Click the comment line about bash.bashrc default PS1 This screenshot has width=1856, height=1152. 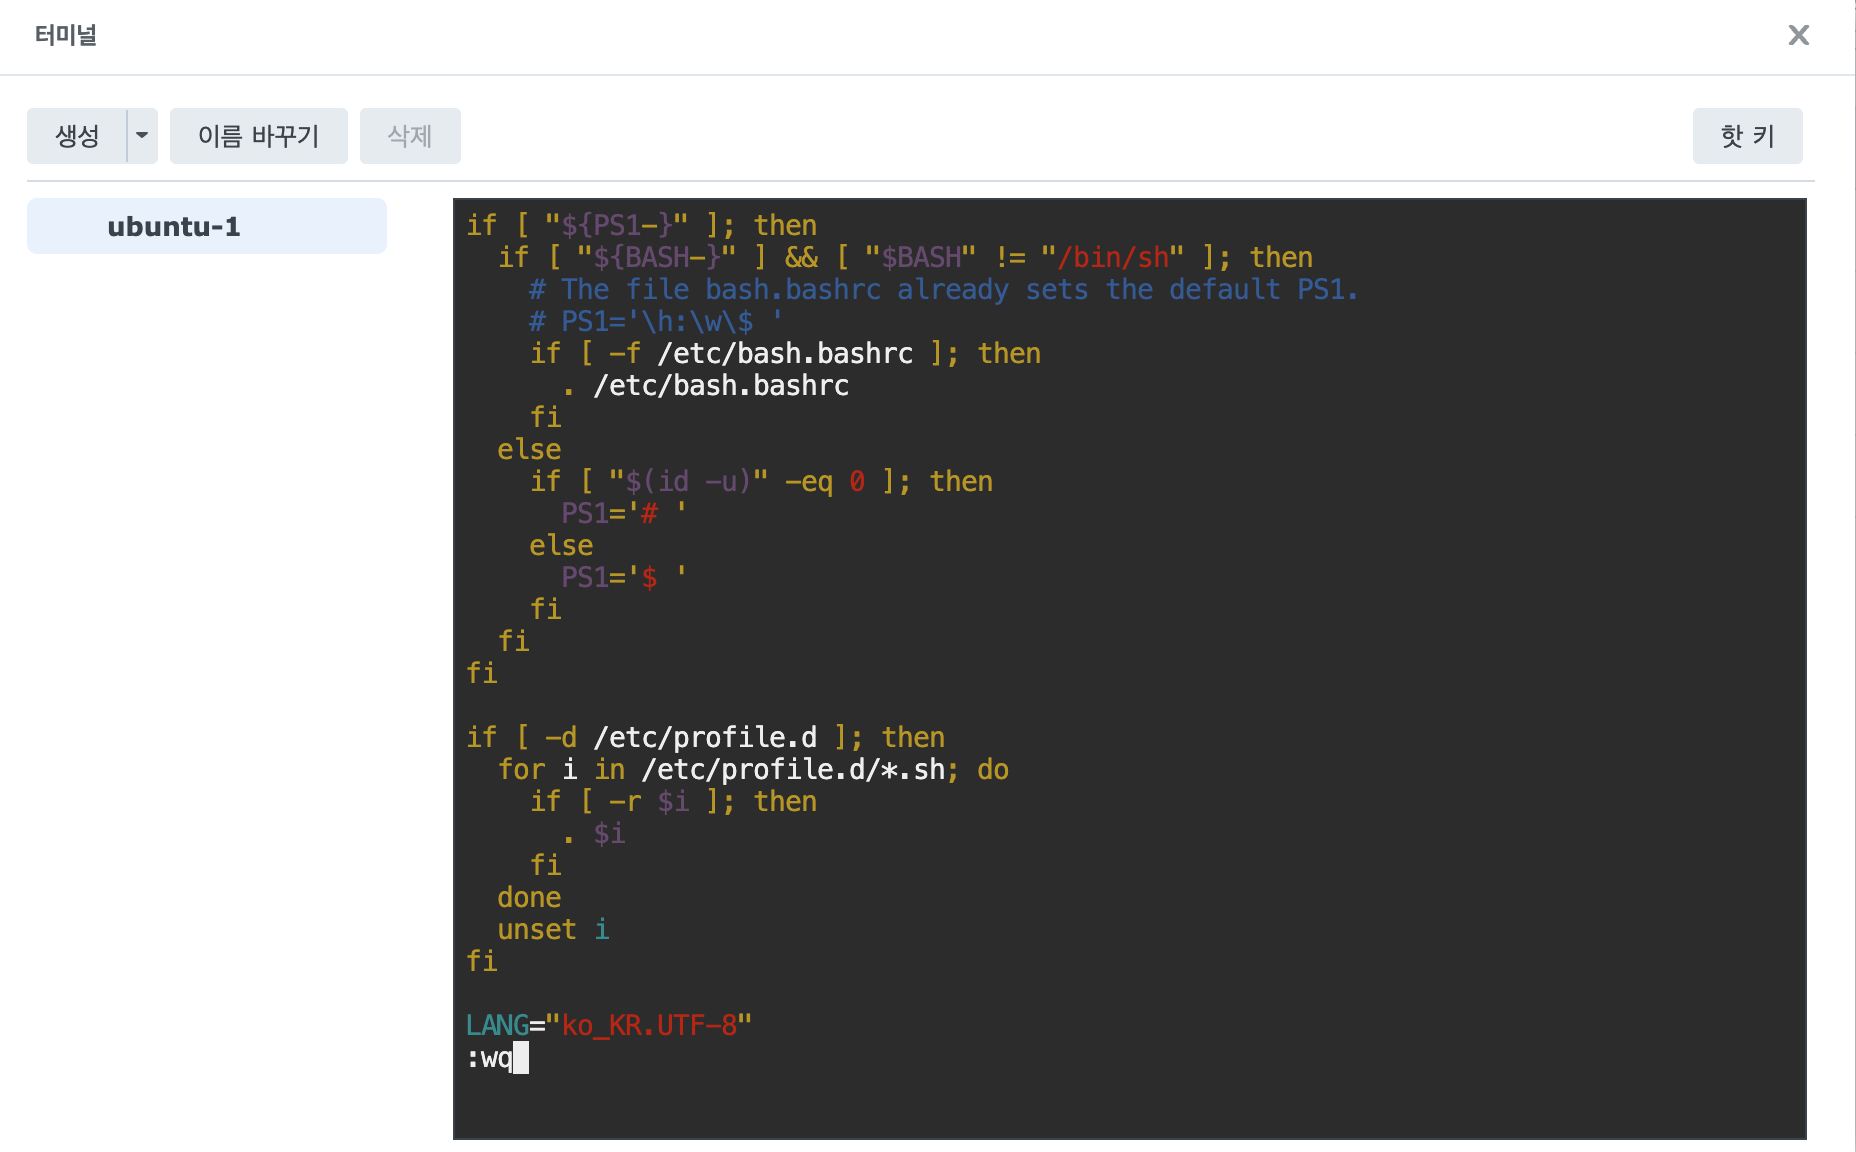pos(943,290)
